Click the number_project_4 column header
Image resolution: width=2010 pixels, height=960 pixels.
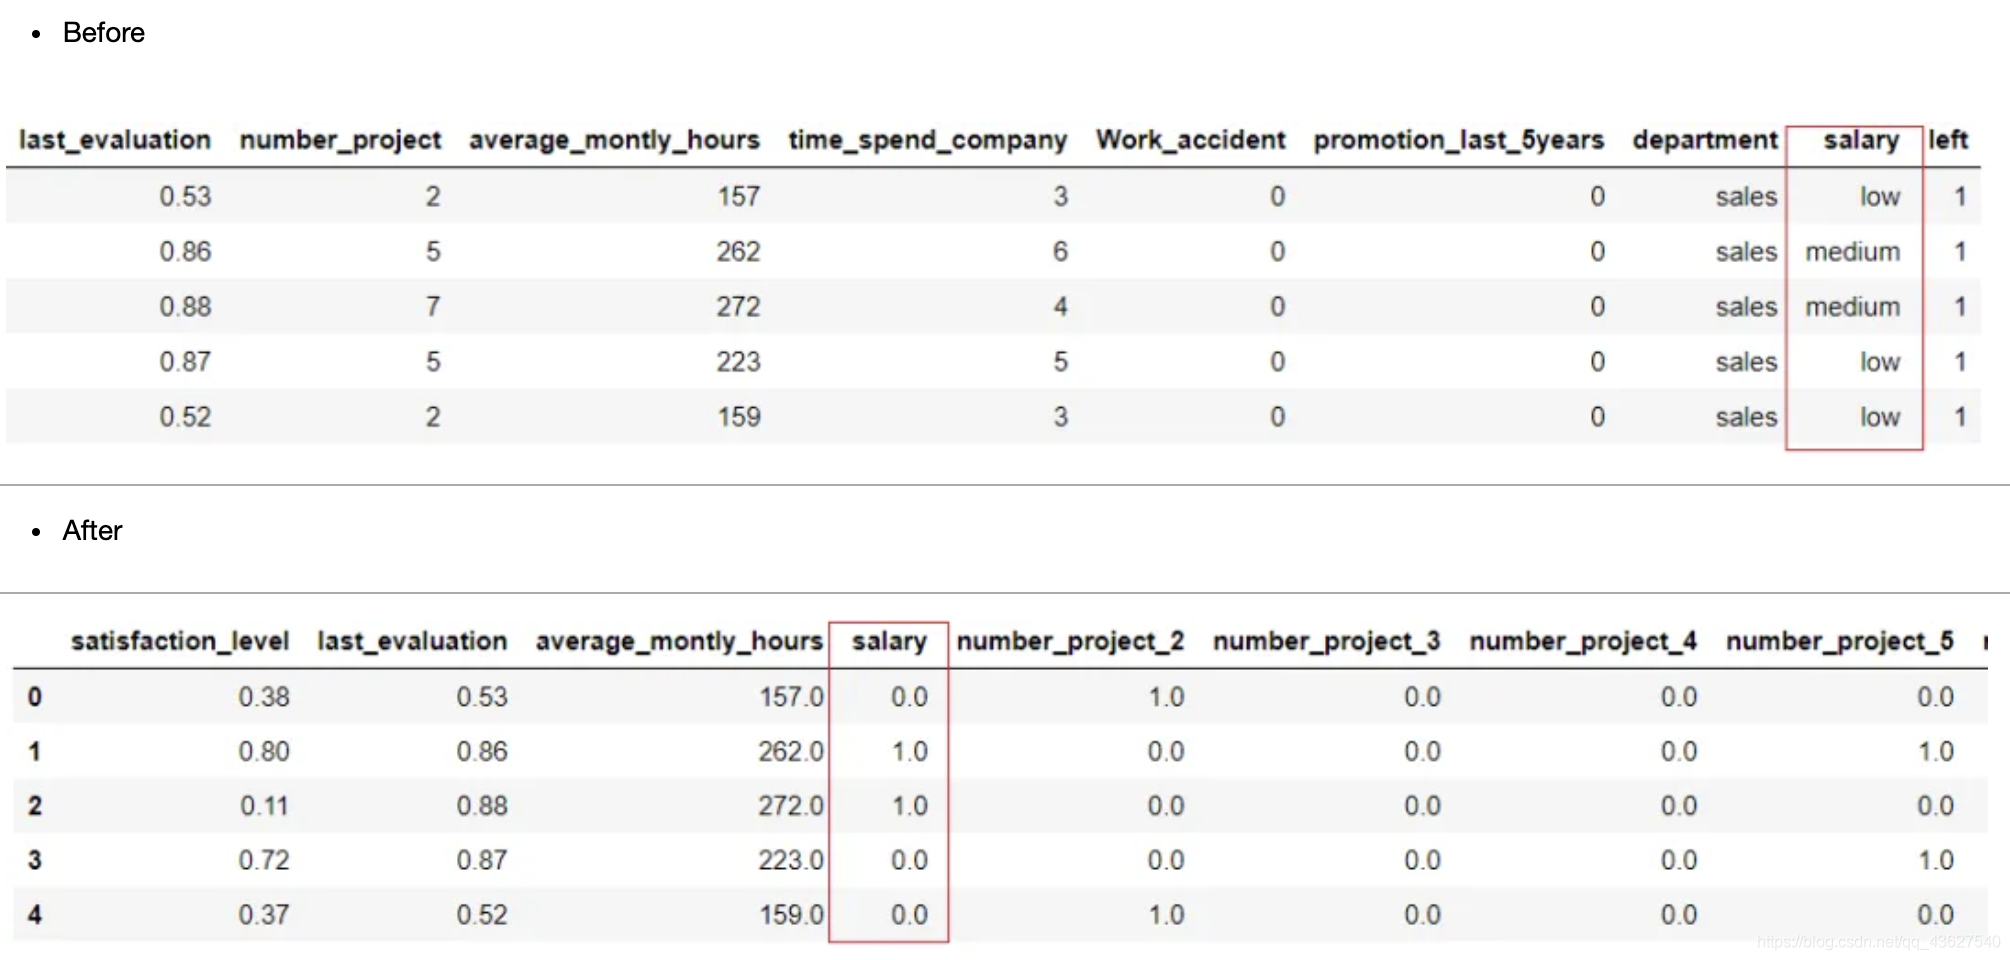tap(1583, 641)
